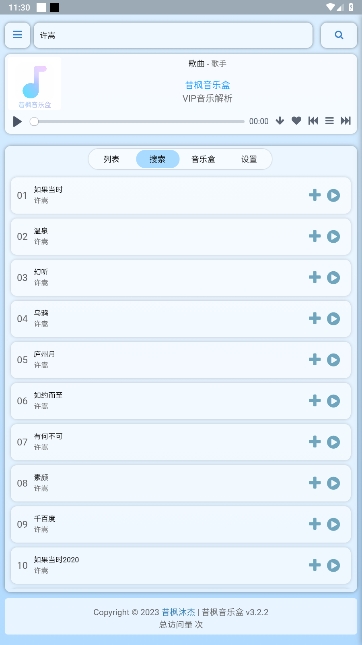This screenshot has width=362, height=645.
Task: Add song 01 to the list
Action: point(315,195)
